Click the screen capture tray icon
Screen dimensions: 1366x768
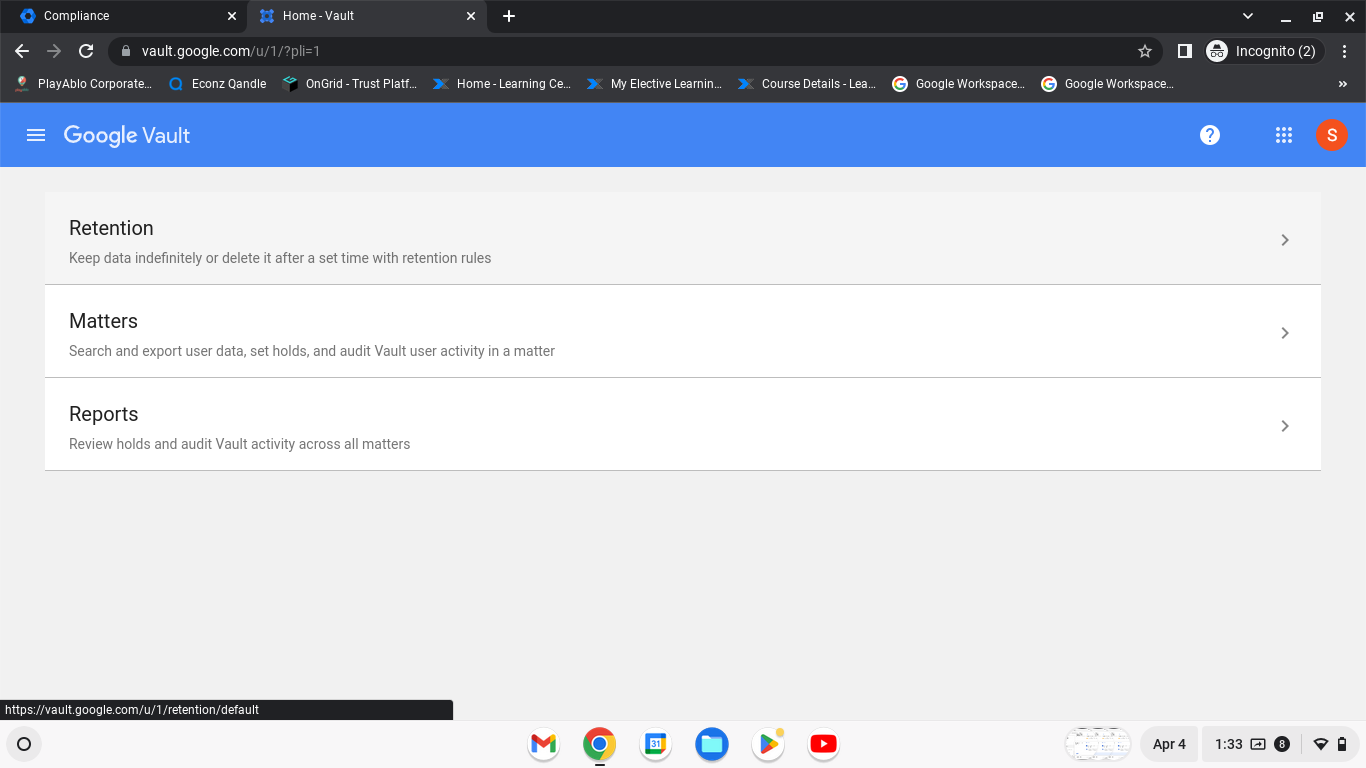click(x=1258, y=744)
